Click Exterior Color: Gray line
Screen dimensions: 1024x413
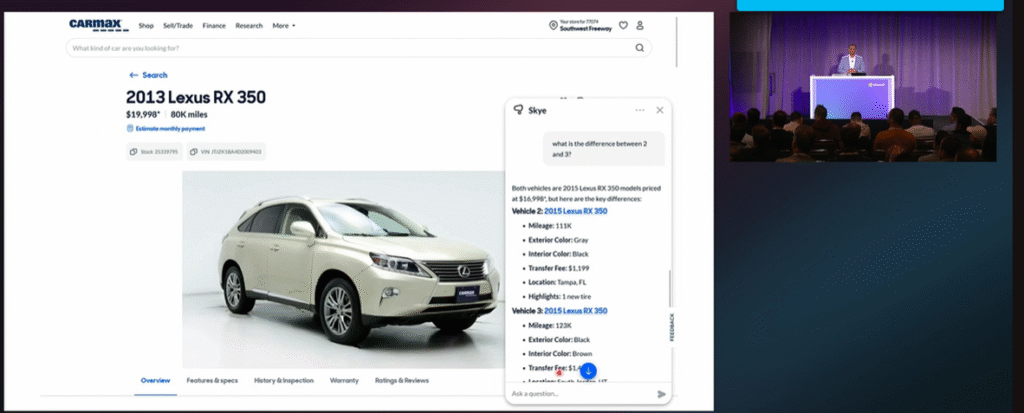click(x=558, y=240)
